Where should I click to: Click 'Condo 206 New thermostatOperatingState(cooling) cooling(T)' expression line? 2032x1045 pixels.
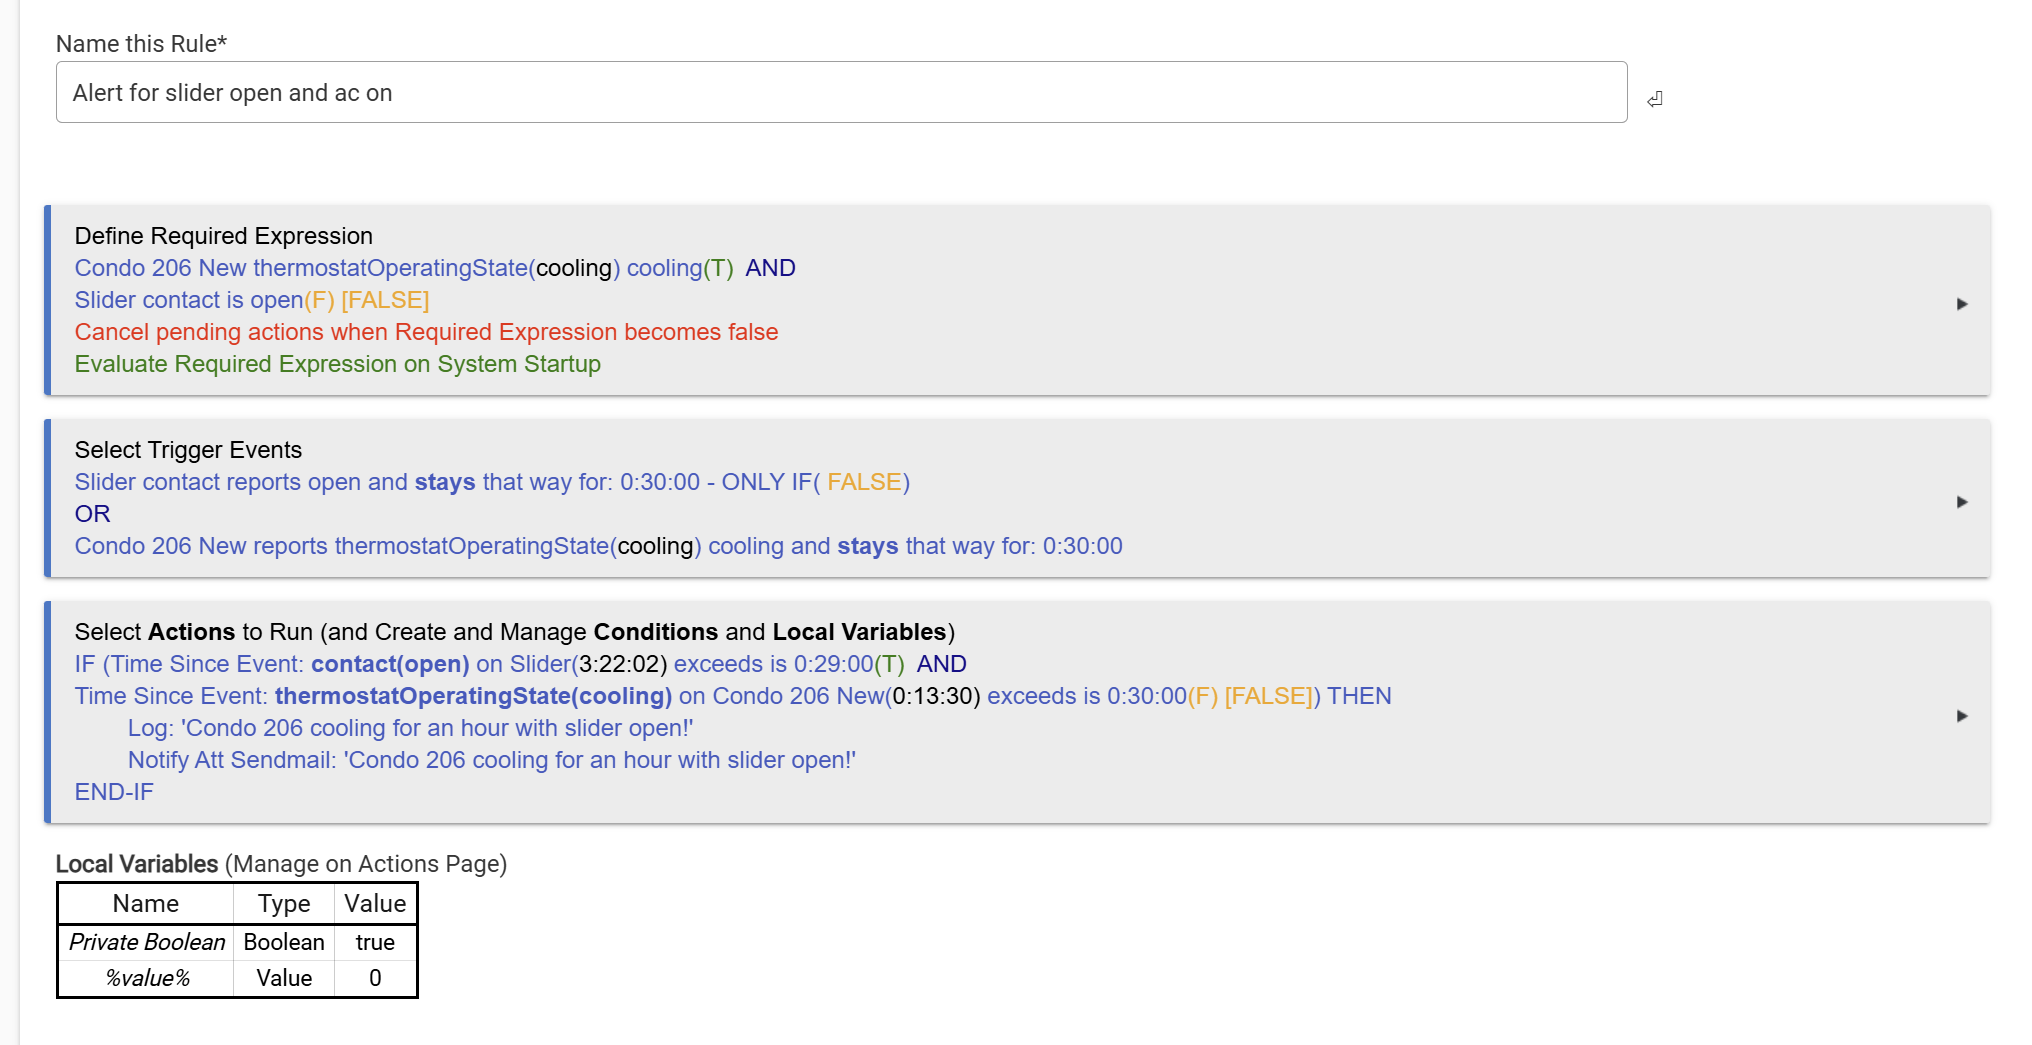(435, 268)
